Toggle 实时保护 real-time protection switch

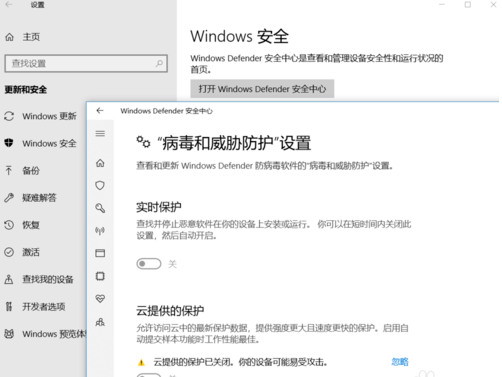point(149,264)
